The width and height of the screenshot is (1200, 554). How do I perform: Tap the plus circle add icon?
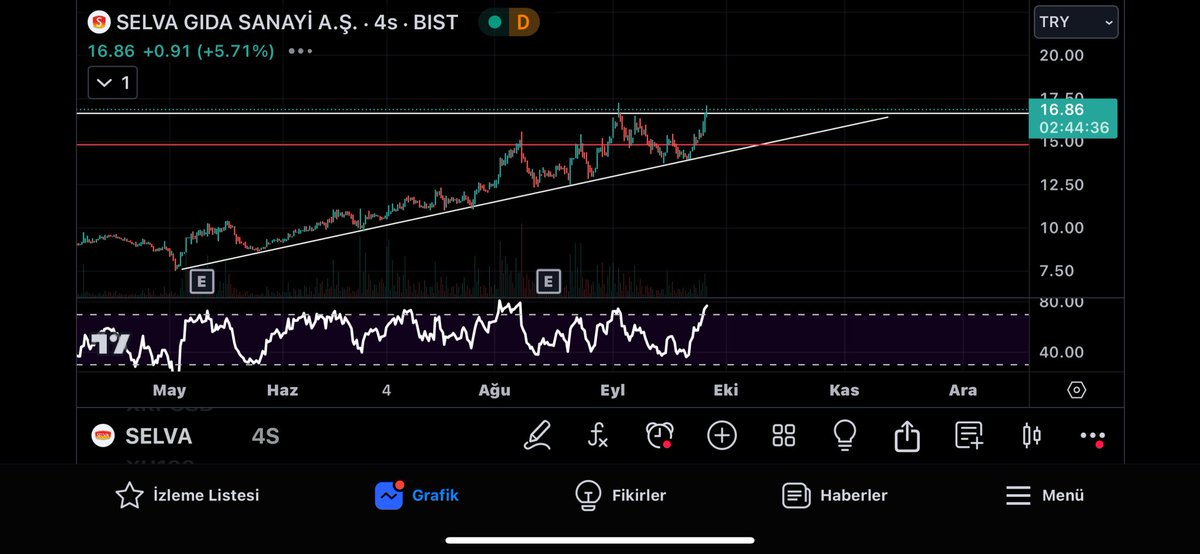(721, 435)
